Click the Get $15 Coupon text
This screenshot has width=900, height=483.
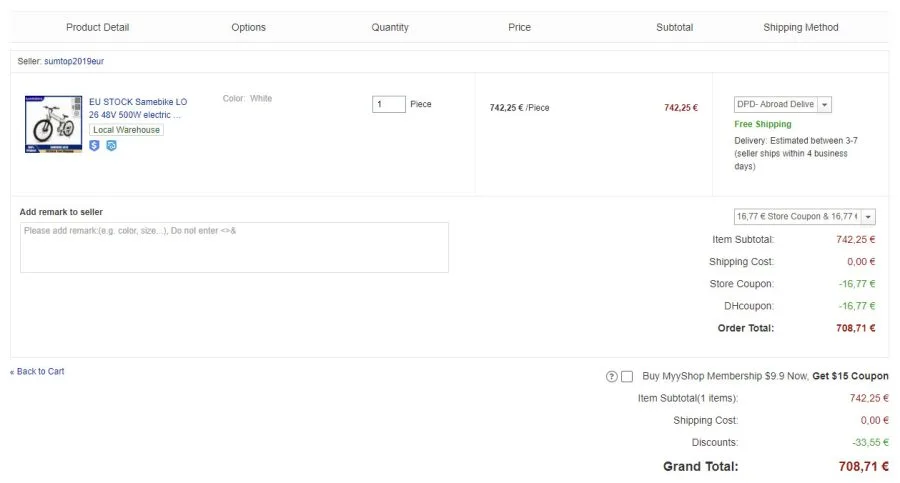click(x=850, y=377)
